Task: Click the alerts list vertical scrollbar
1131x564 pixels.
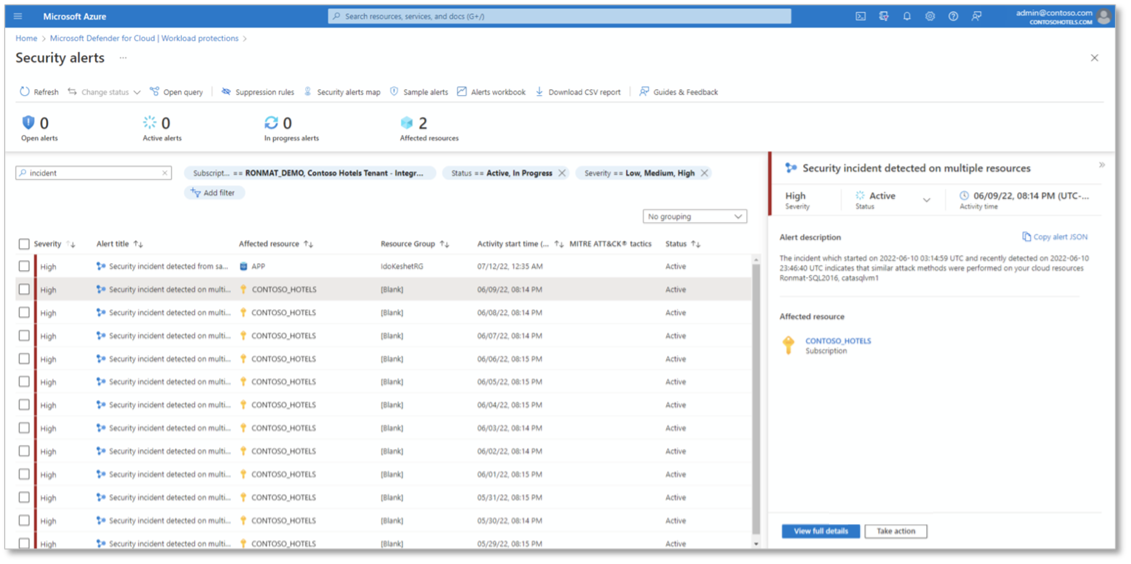Action: [756, 400]
